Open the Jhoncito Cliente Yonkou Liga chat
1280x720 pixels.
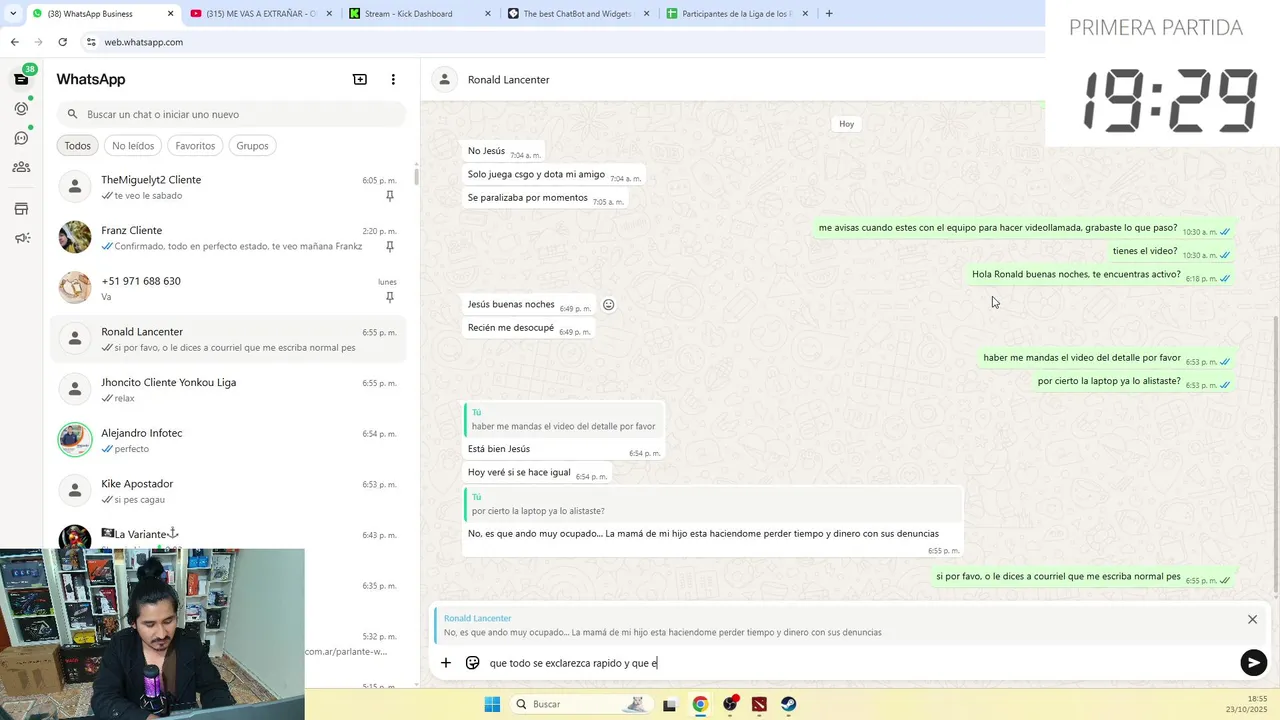227,390
